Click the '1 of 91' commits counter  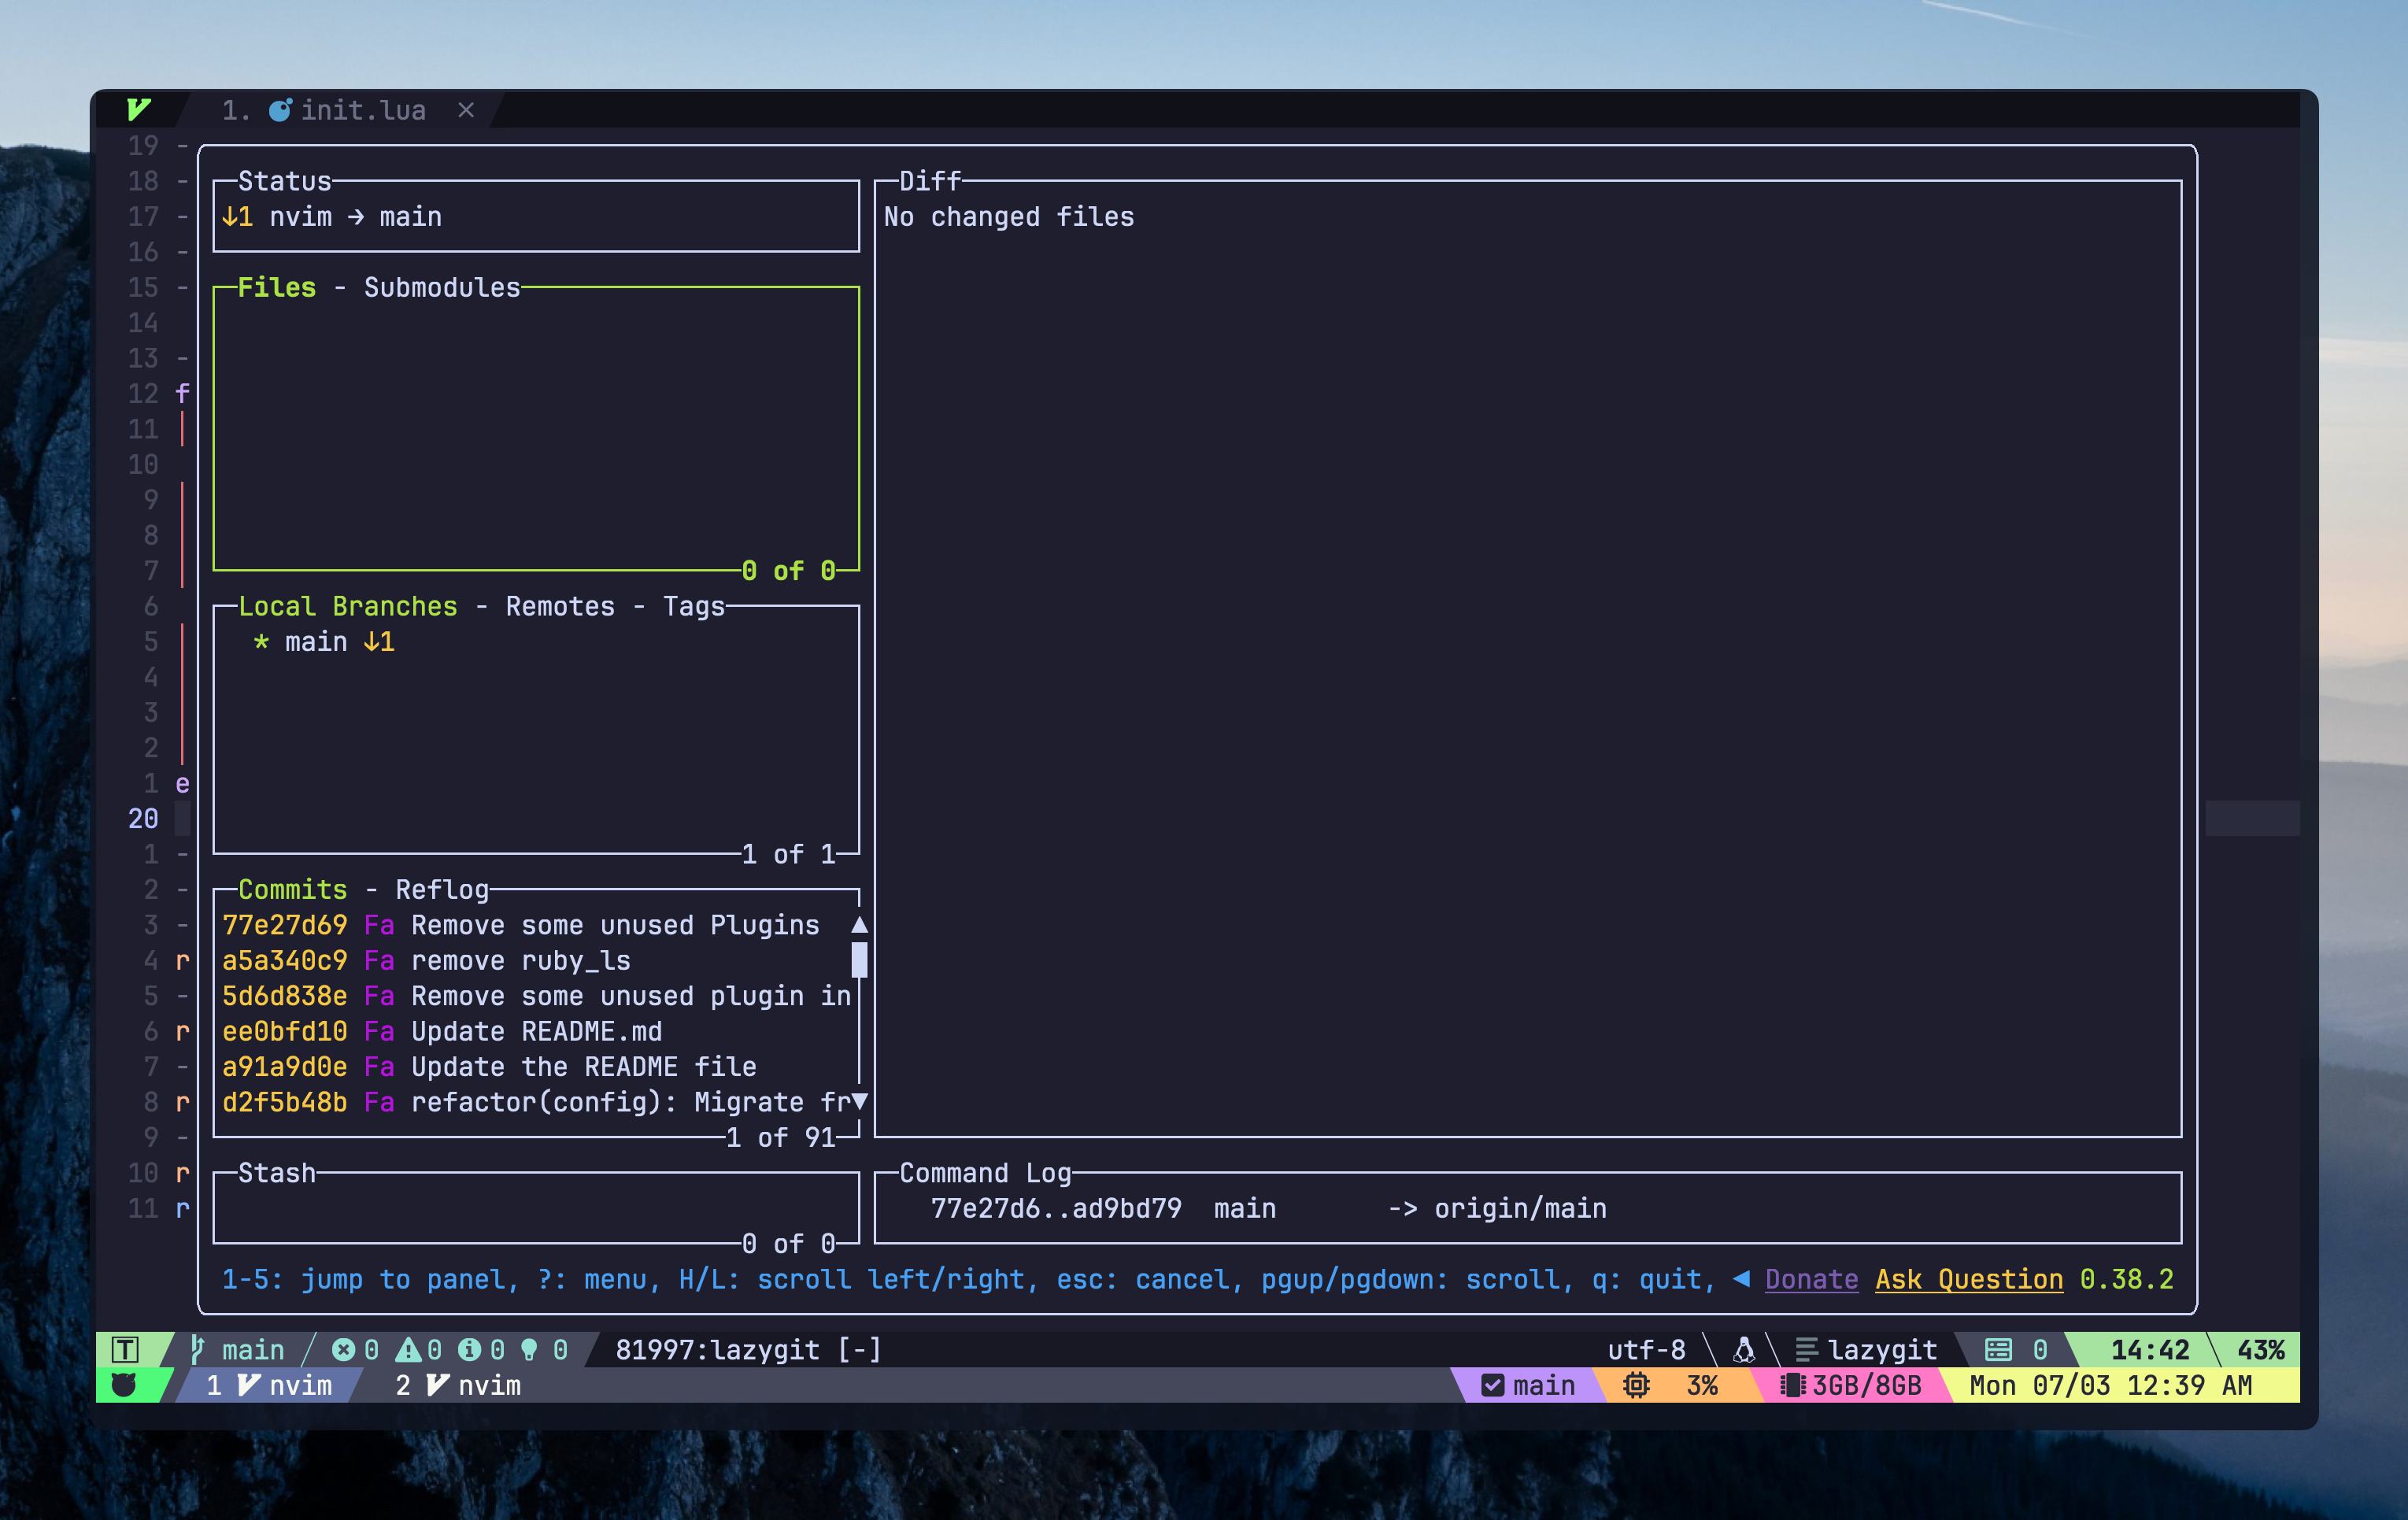pos(781,1137)
